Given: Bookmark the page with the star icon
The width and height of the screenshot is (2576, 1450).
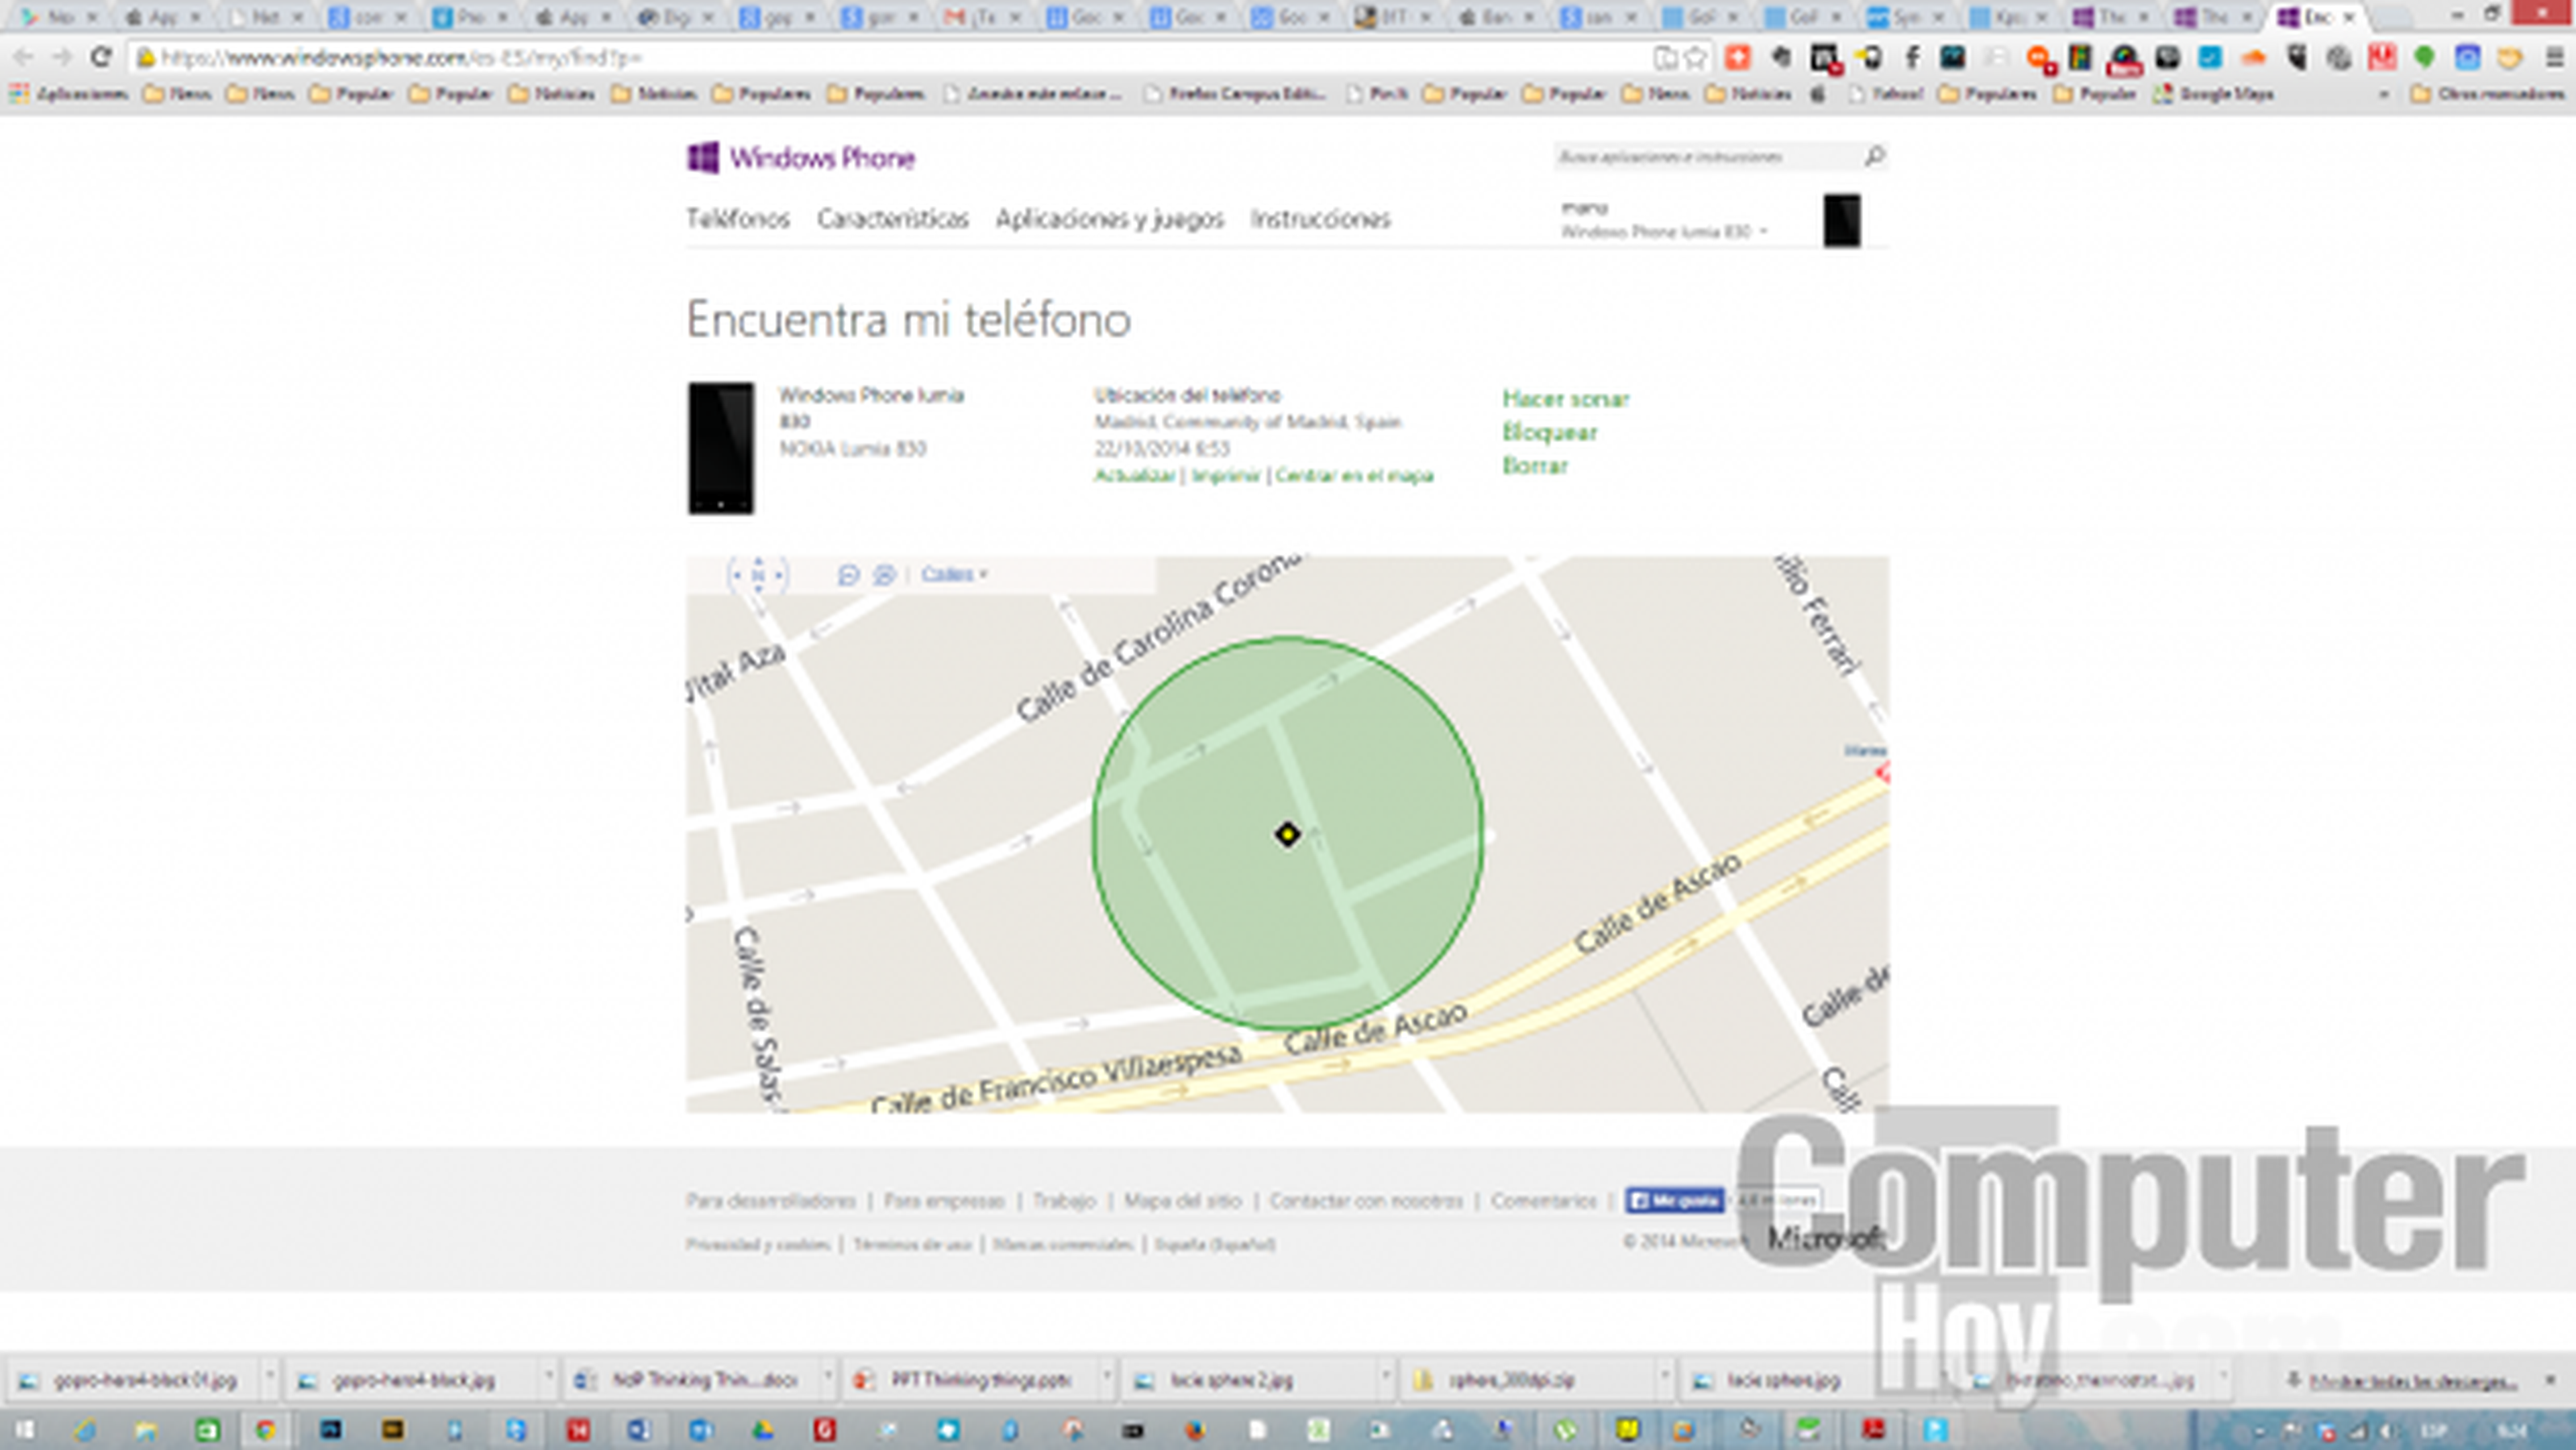Looking at the screenshot, I should (x=1695, y=58).
